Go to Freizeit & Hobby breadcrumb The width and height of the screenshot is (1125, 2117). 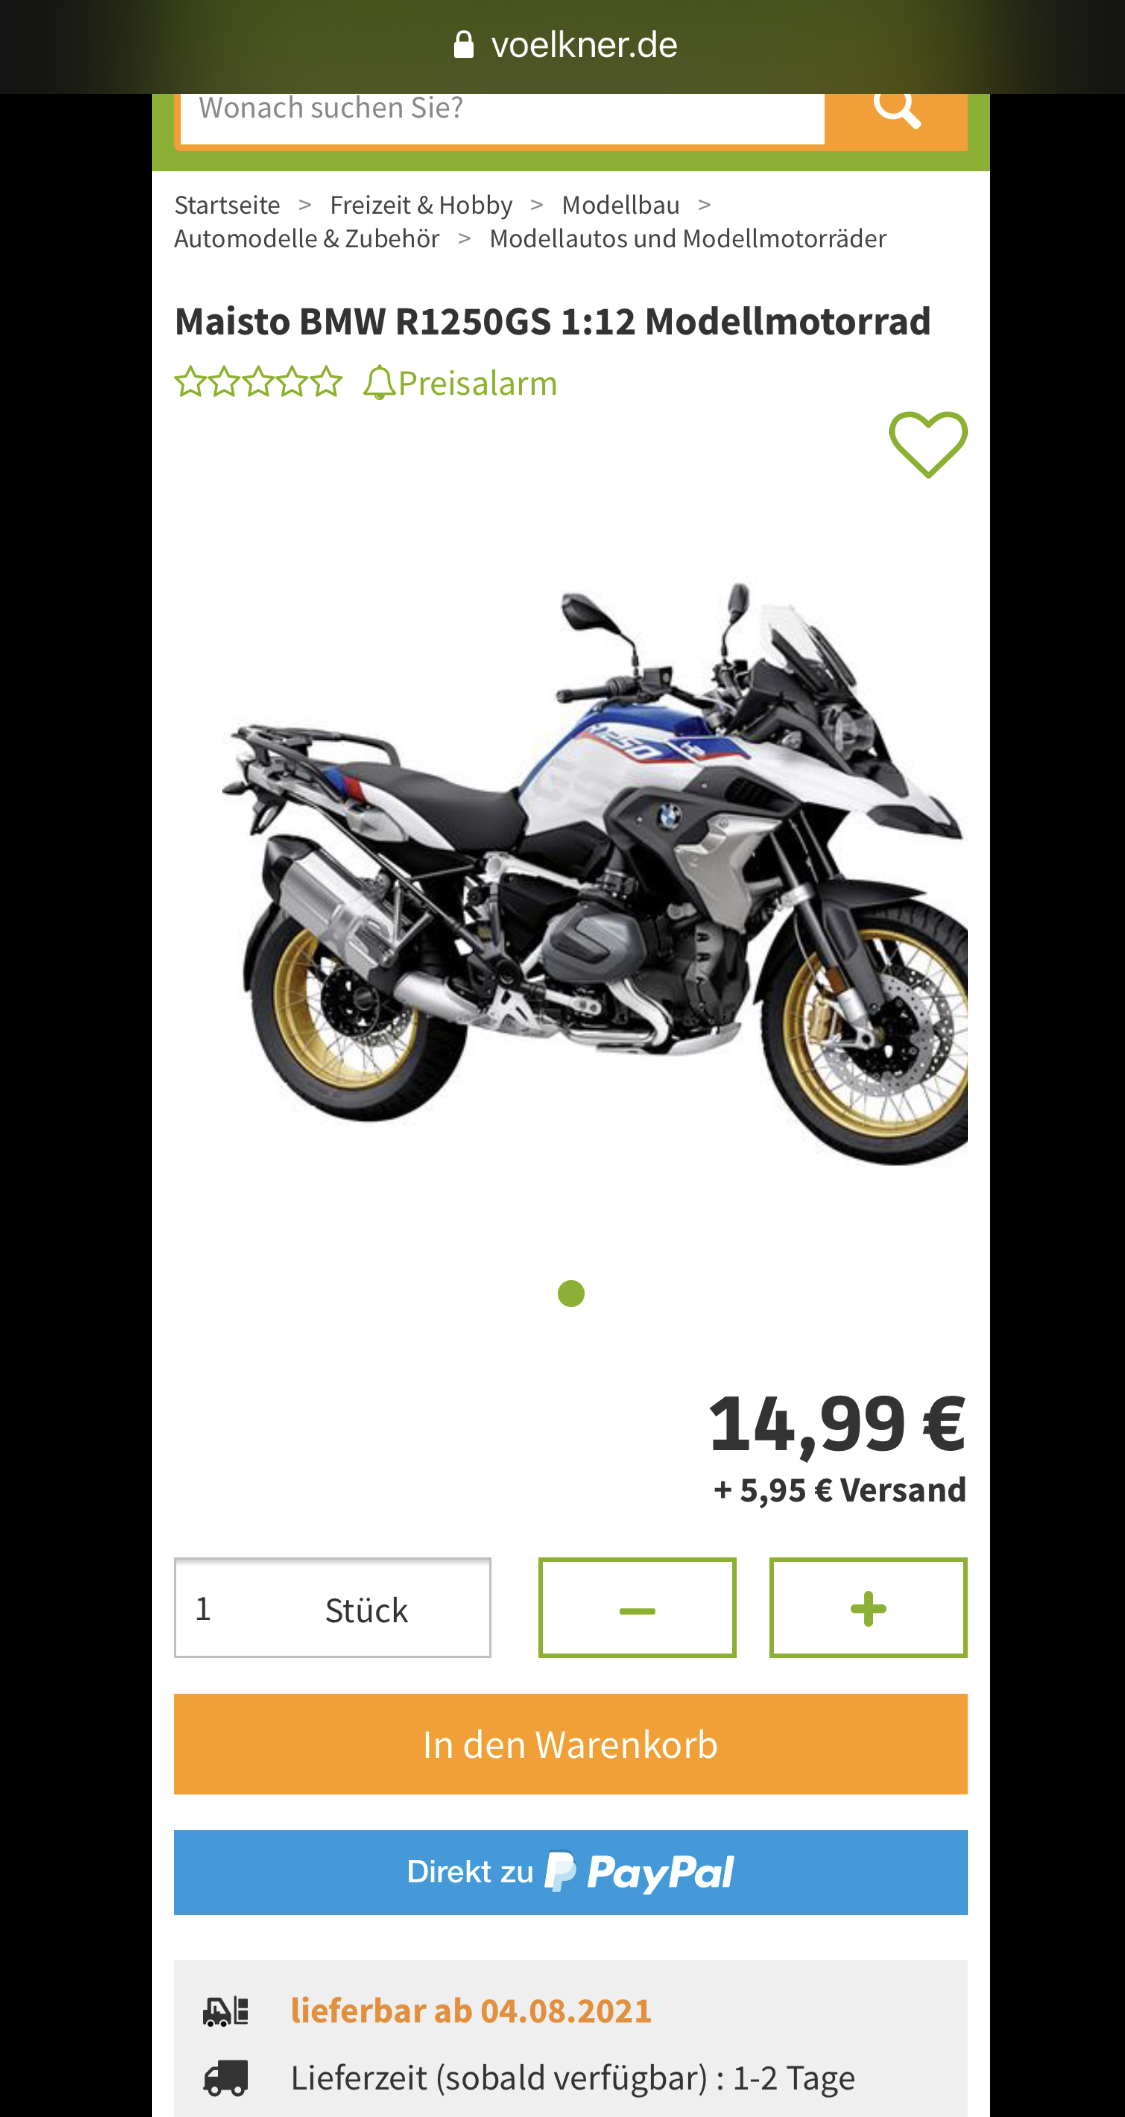pos(421,205)
